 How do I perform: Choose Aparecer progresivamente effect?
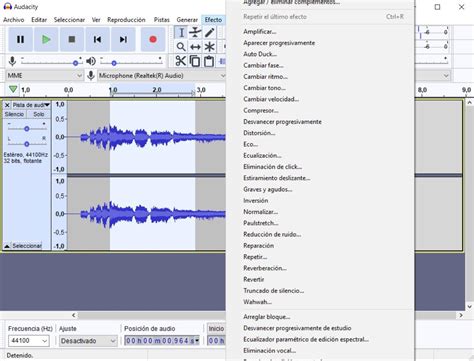click(279, 43)
